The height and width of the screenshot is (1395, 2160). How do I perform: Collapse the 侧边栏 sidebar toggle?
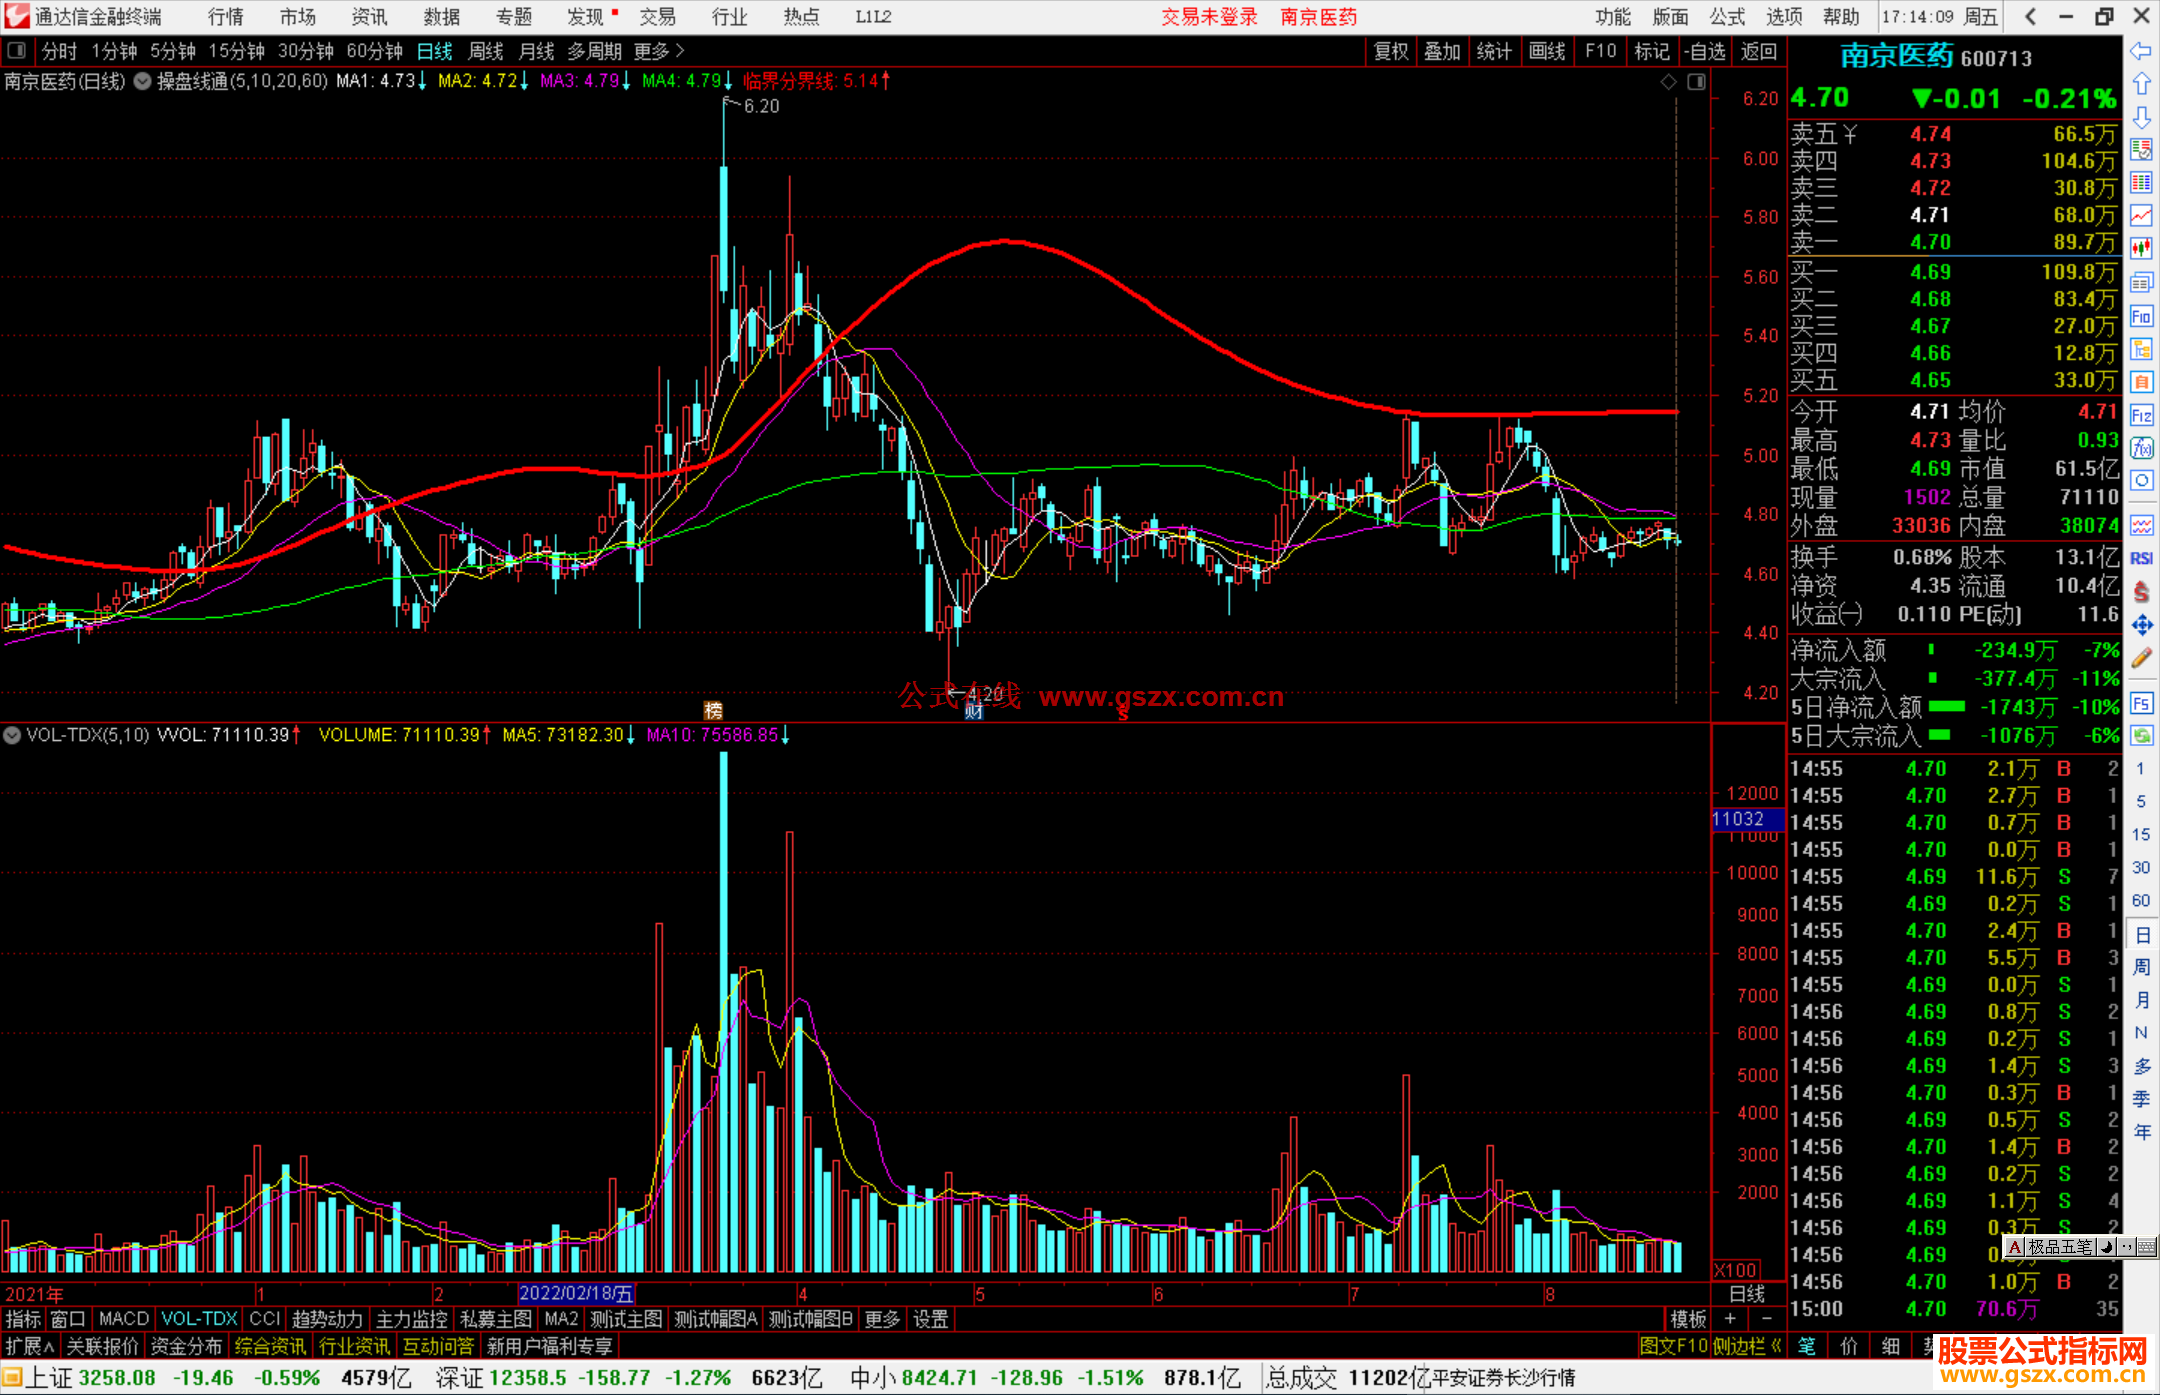1747,1346
